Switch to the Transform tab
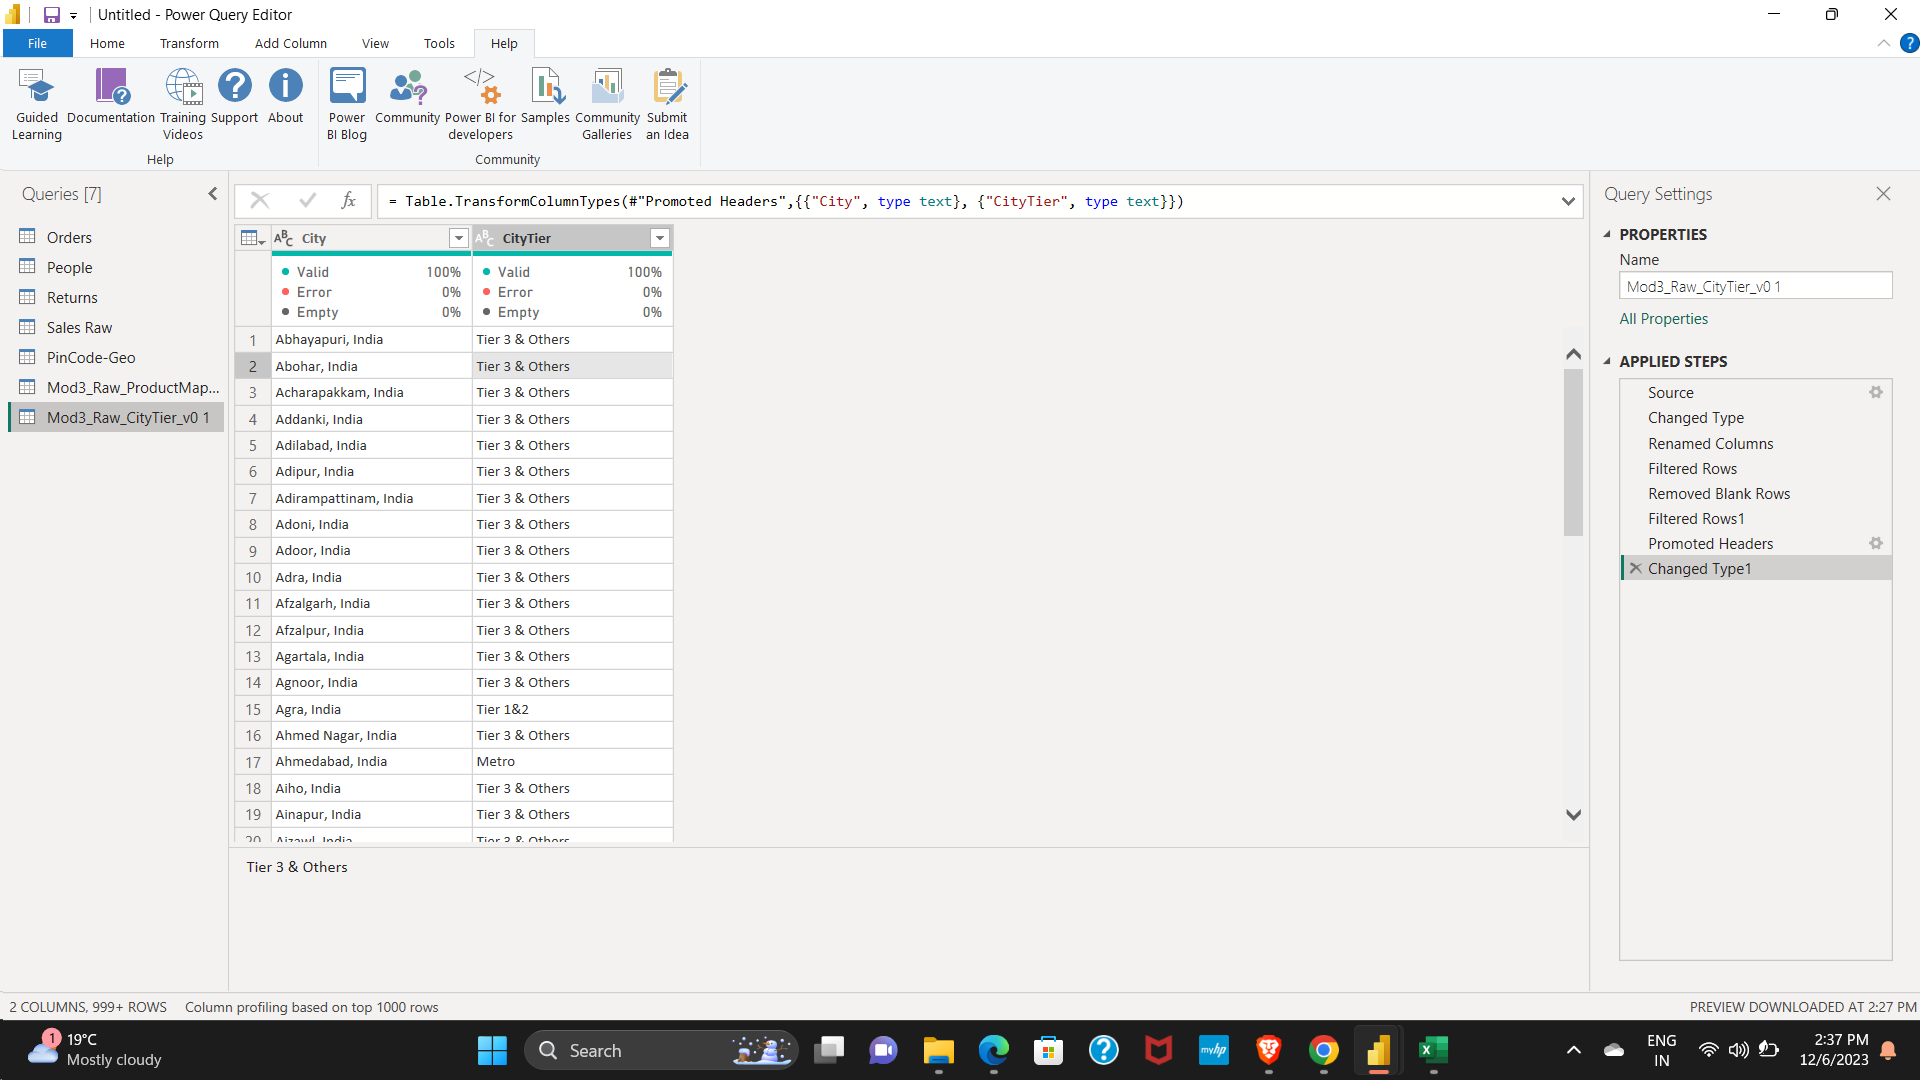This screenshot has width=1920, height=1080. tap(189, 43)
